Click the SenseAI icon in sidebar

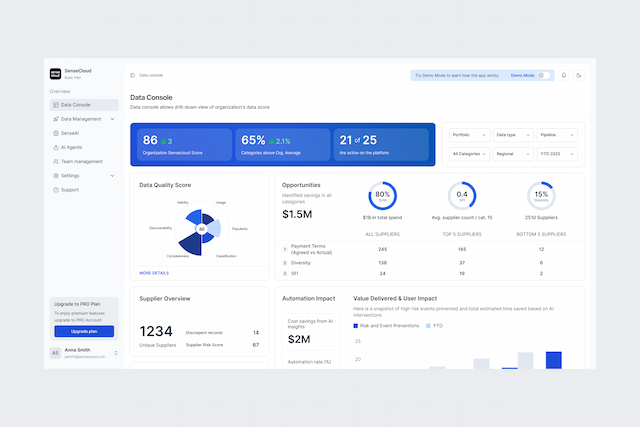coord(55,133)
